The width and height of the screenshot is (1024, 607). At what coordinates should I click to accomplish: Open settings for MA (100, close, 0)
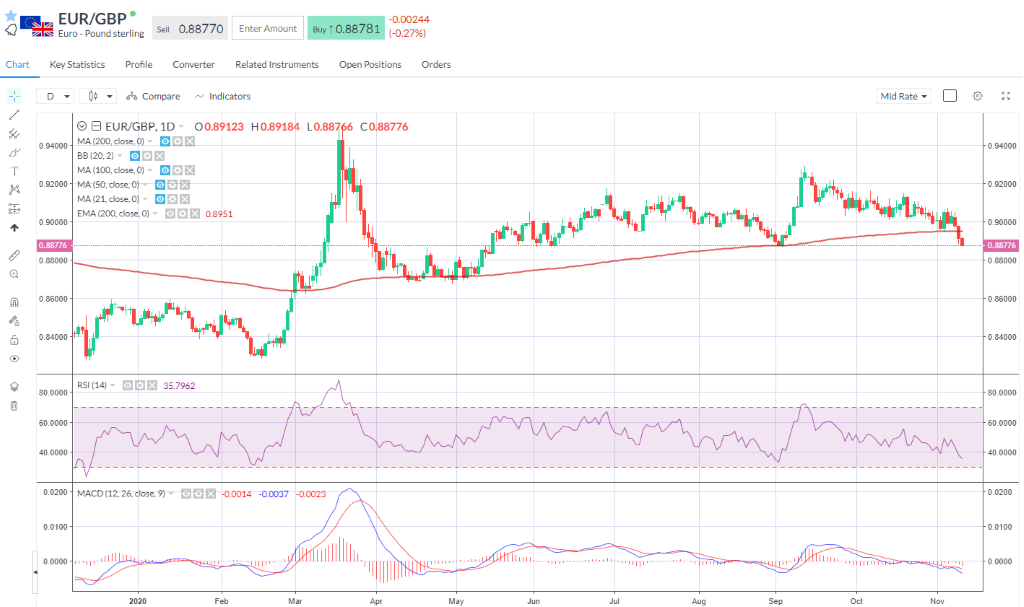pos(178,170)
